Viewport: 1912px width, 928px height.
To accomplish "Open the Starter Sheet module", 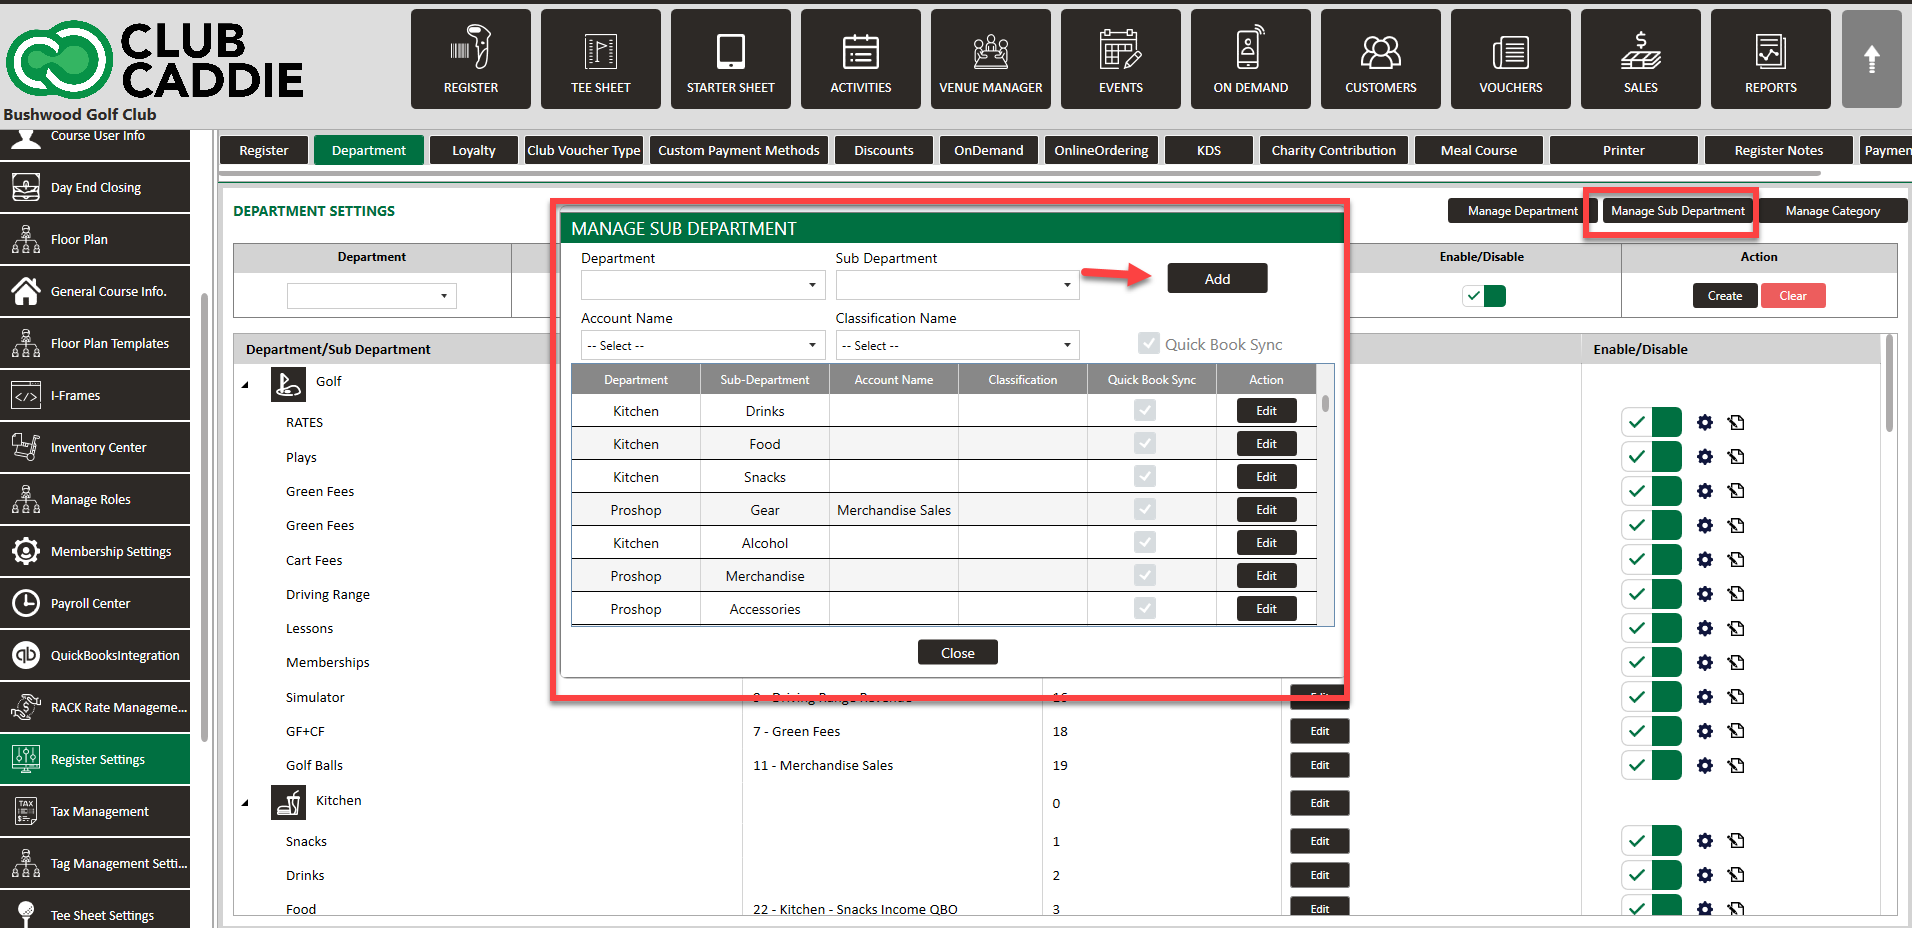I will [x=730, y=59].
